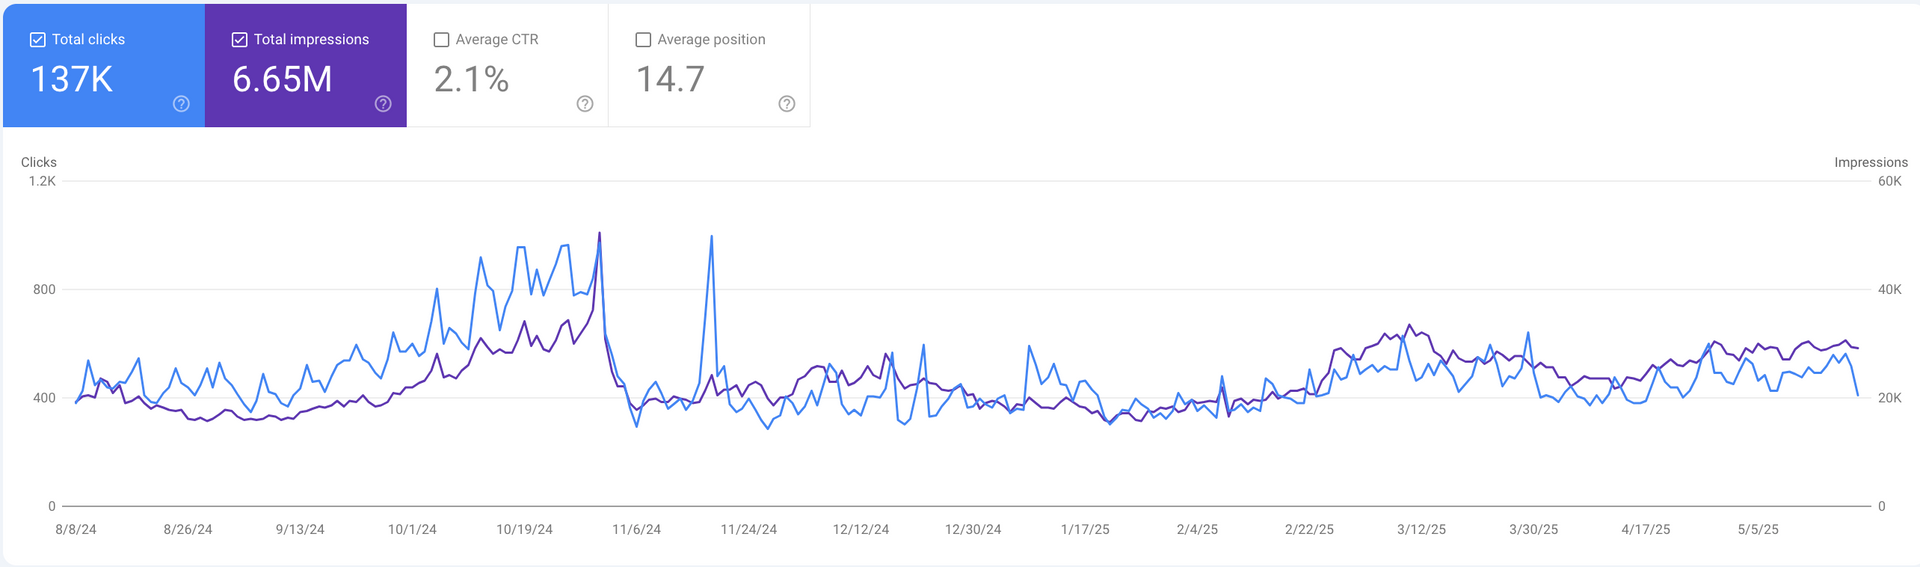Open help icon on Total impressions card

383,104
